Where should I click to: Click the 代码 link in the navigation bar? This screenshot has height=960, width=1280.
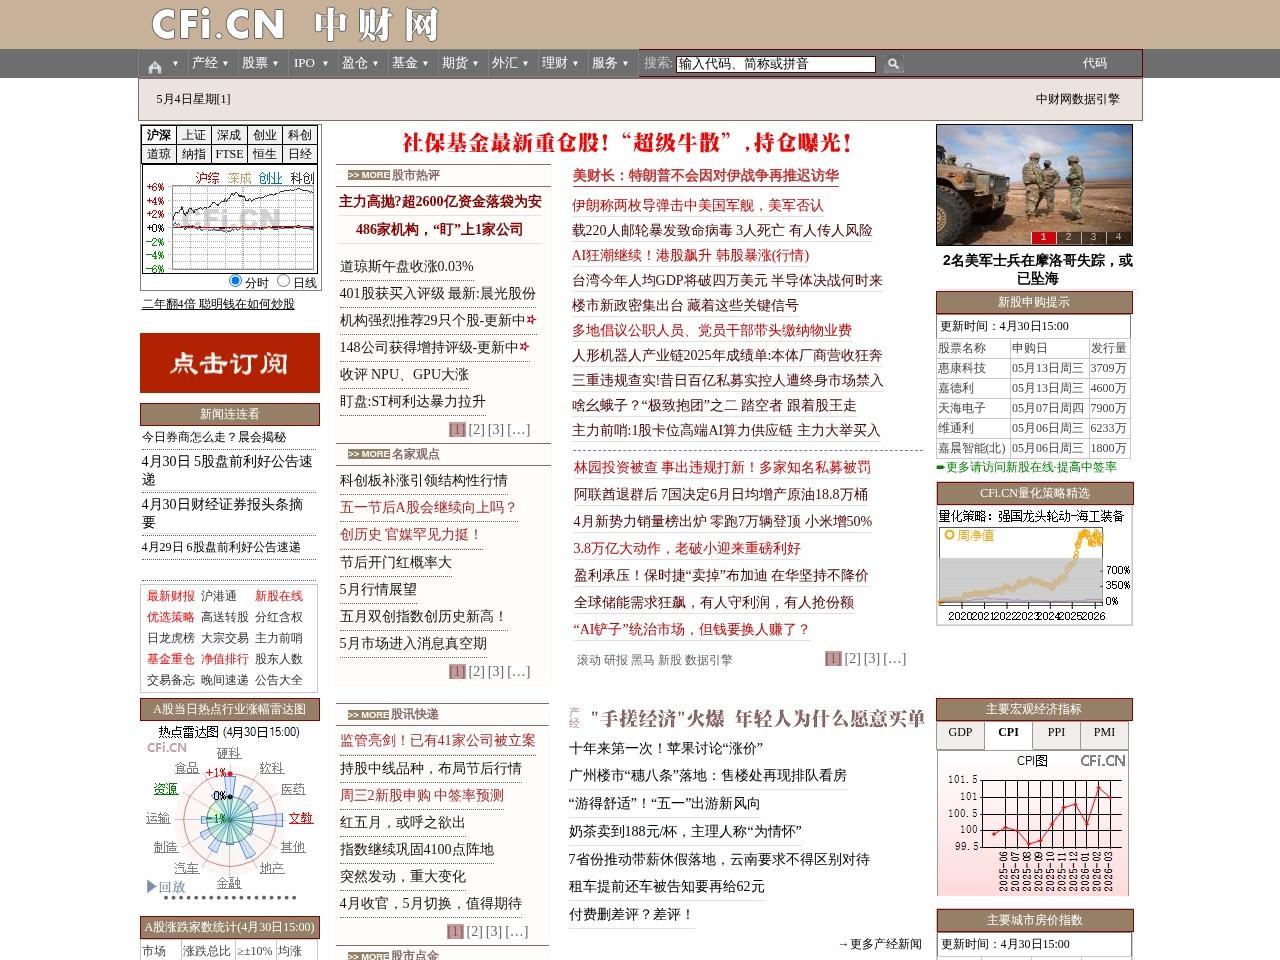pos(1095,63)
